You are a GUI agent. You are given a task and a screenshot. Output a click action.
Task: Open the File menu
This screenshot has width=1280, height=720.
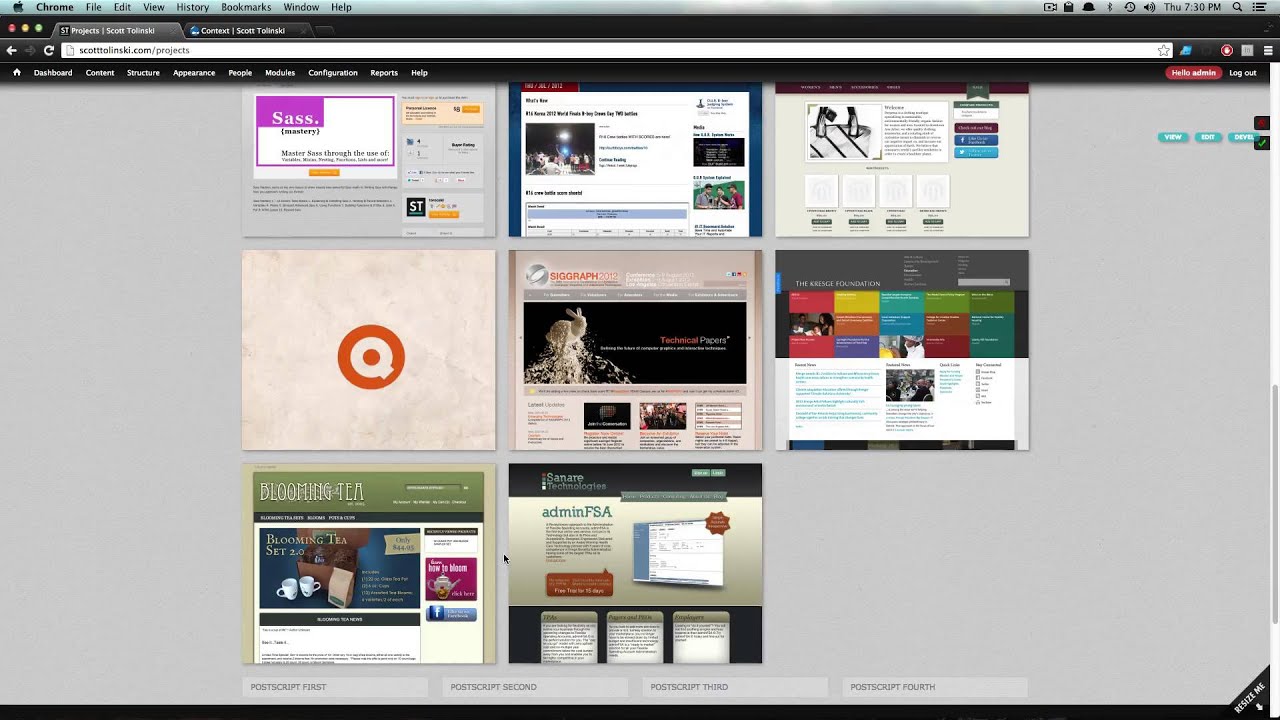(93, 7)
